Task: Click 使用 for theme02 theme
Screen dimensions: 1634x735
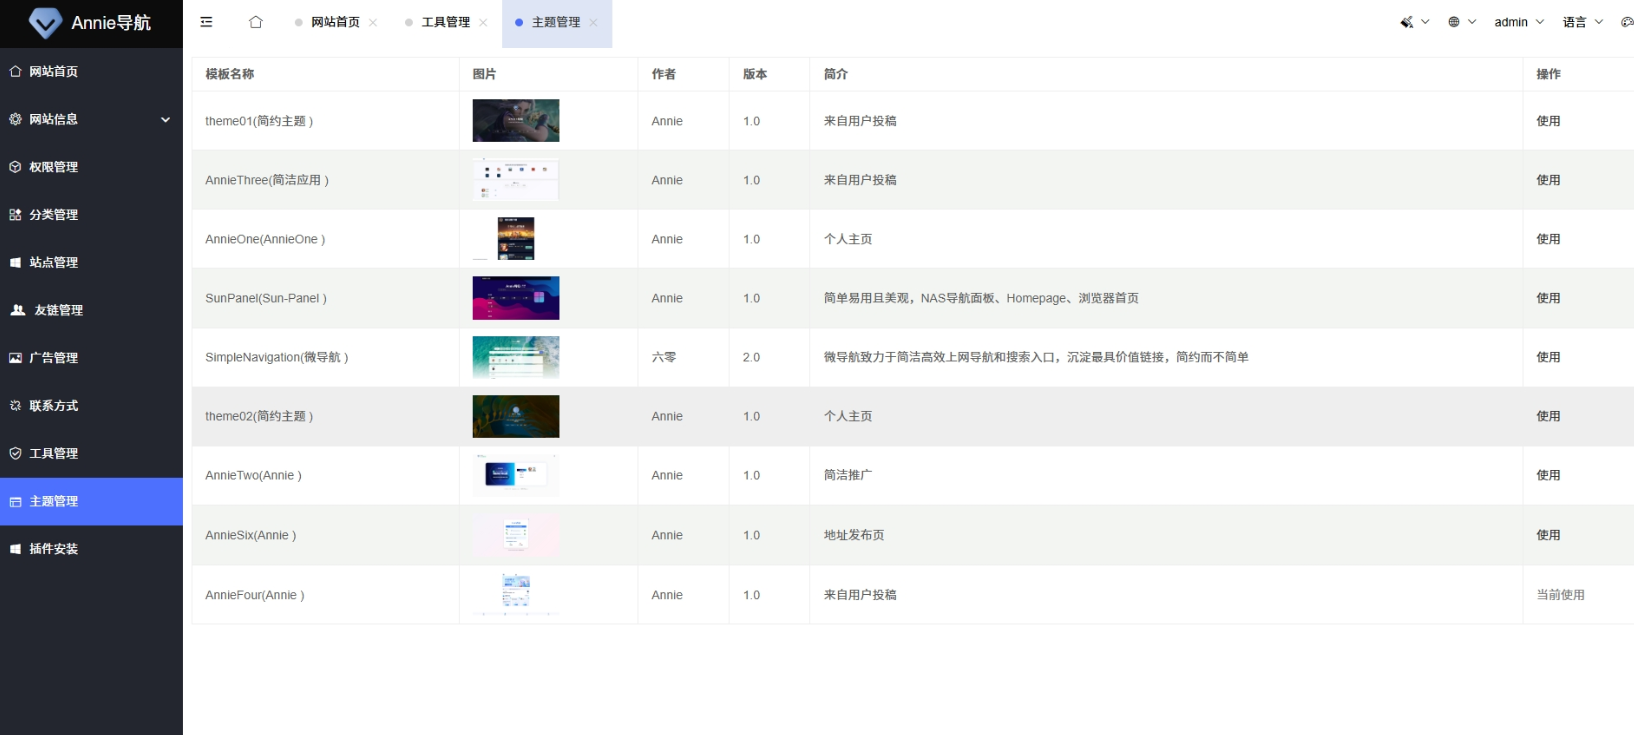Action: 1548,416
